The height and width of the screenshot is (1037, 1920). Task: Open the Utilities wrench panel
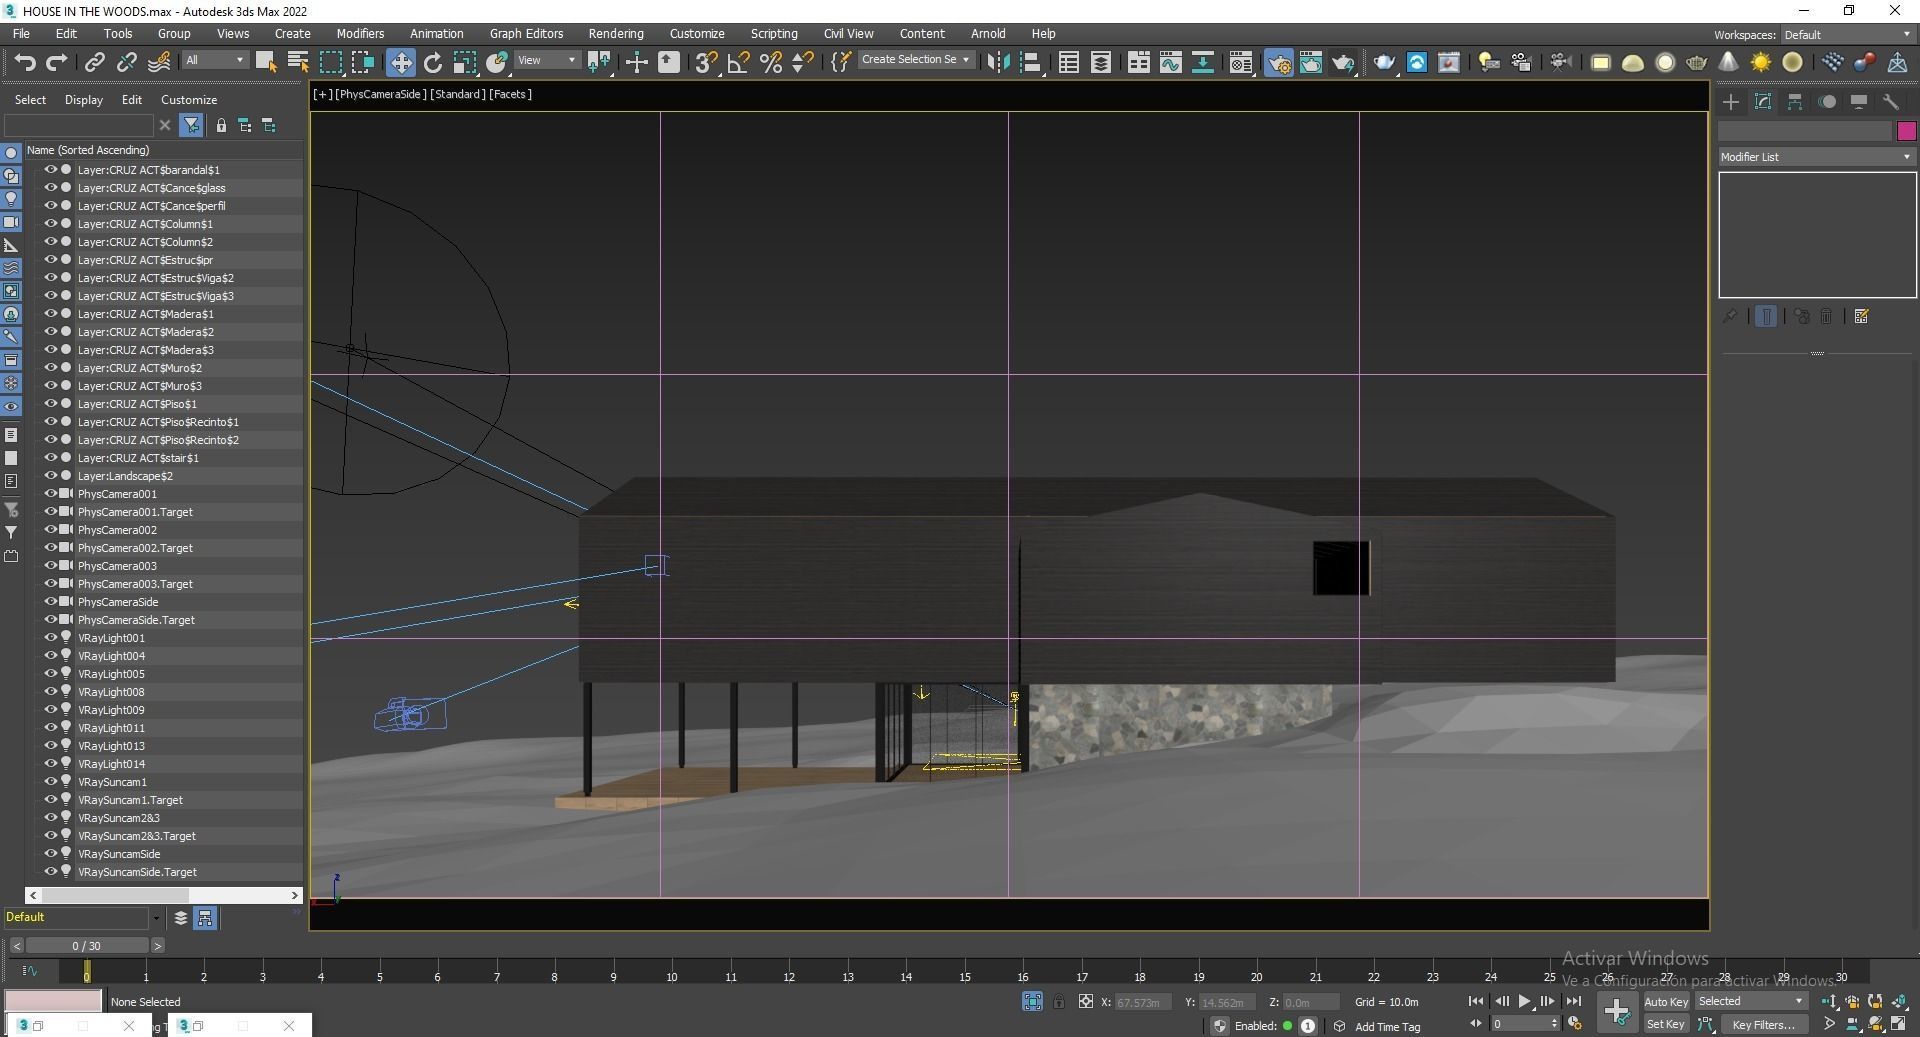tap(1891, 102)
